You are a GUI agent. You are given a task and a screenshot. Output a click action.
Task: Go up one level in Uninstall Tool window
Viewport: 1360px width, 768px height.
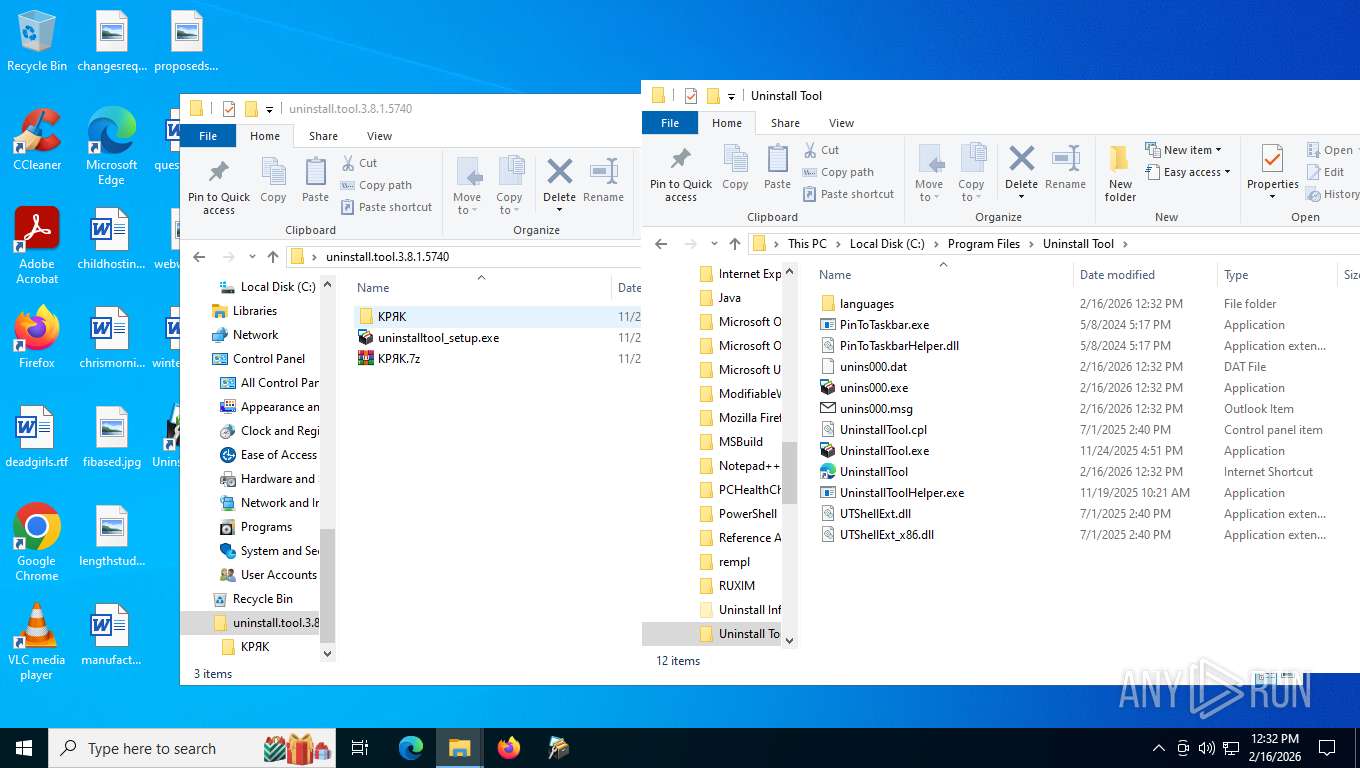(735, 244)
